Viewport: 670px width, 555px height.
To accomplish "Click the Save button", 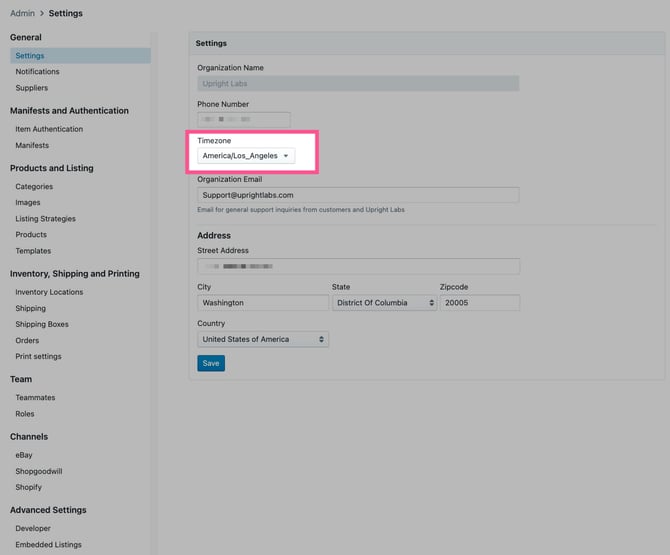I will [x=211, y=364].
